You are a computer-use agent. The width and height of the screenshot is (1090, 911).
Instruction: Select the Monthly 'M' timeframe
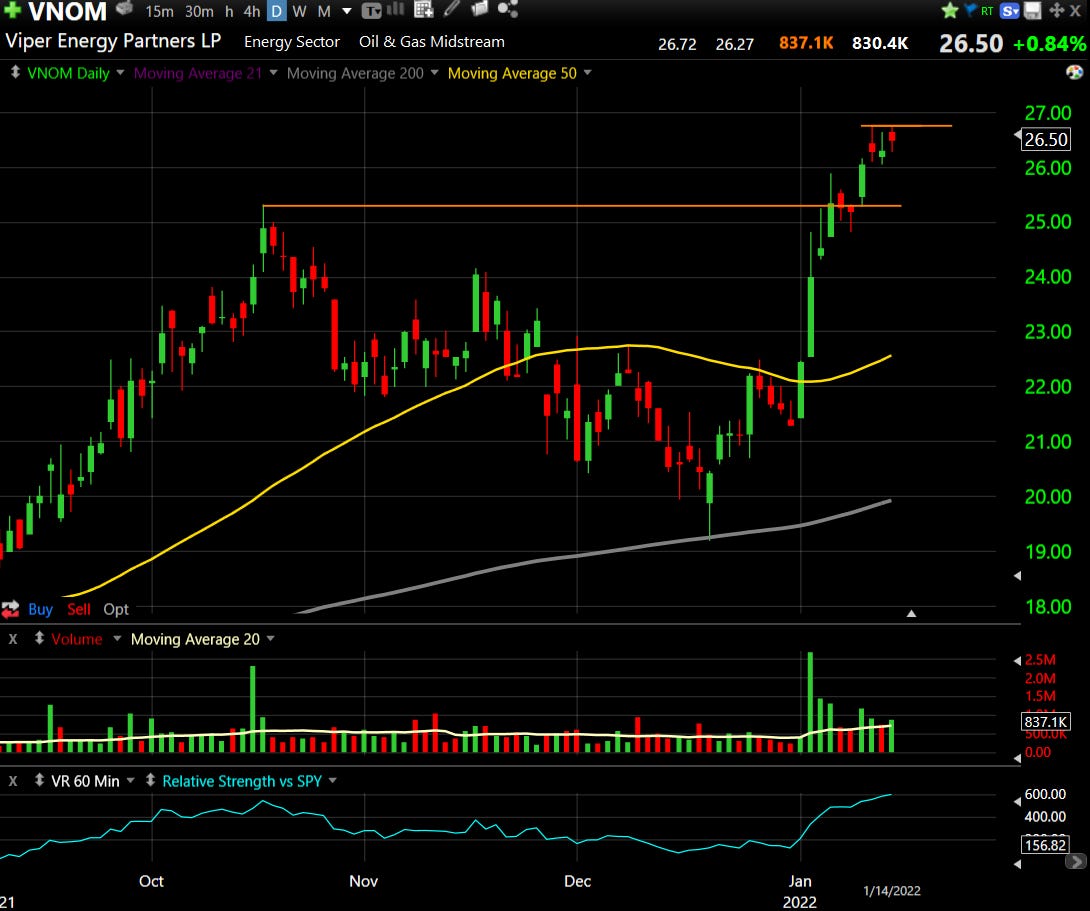point(324,11)
